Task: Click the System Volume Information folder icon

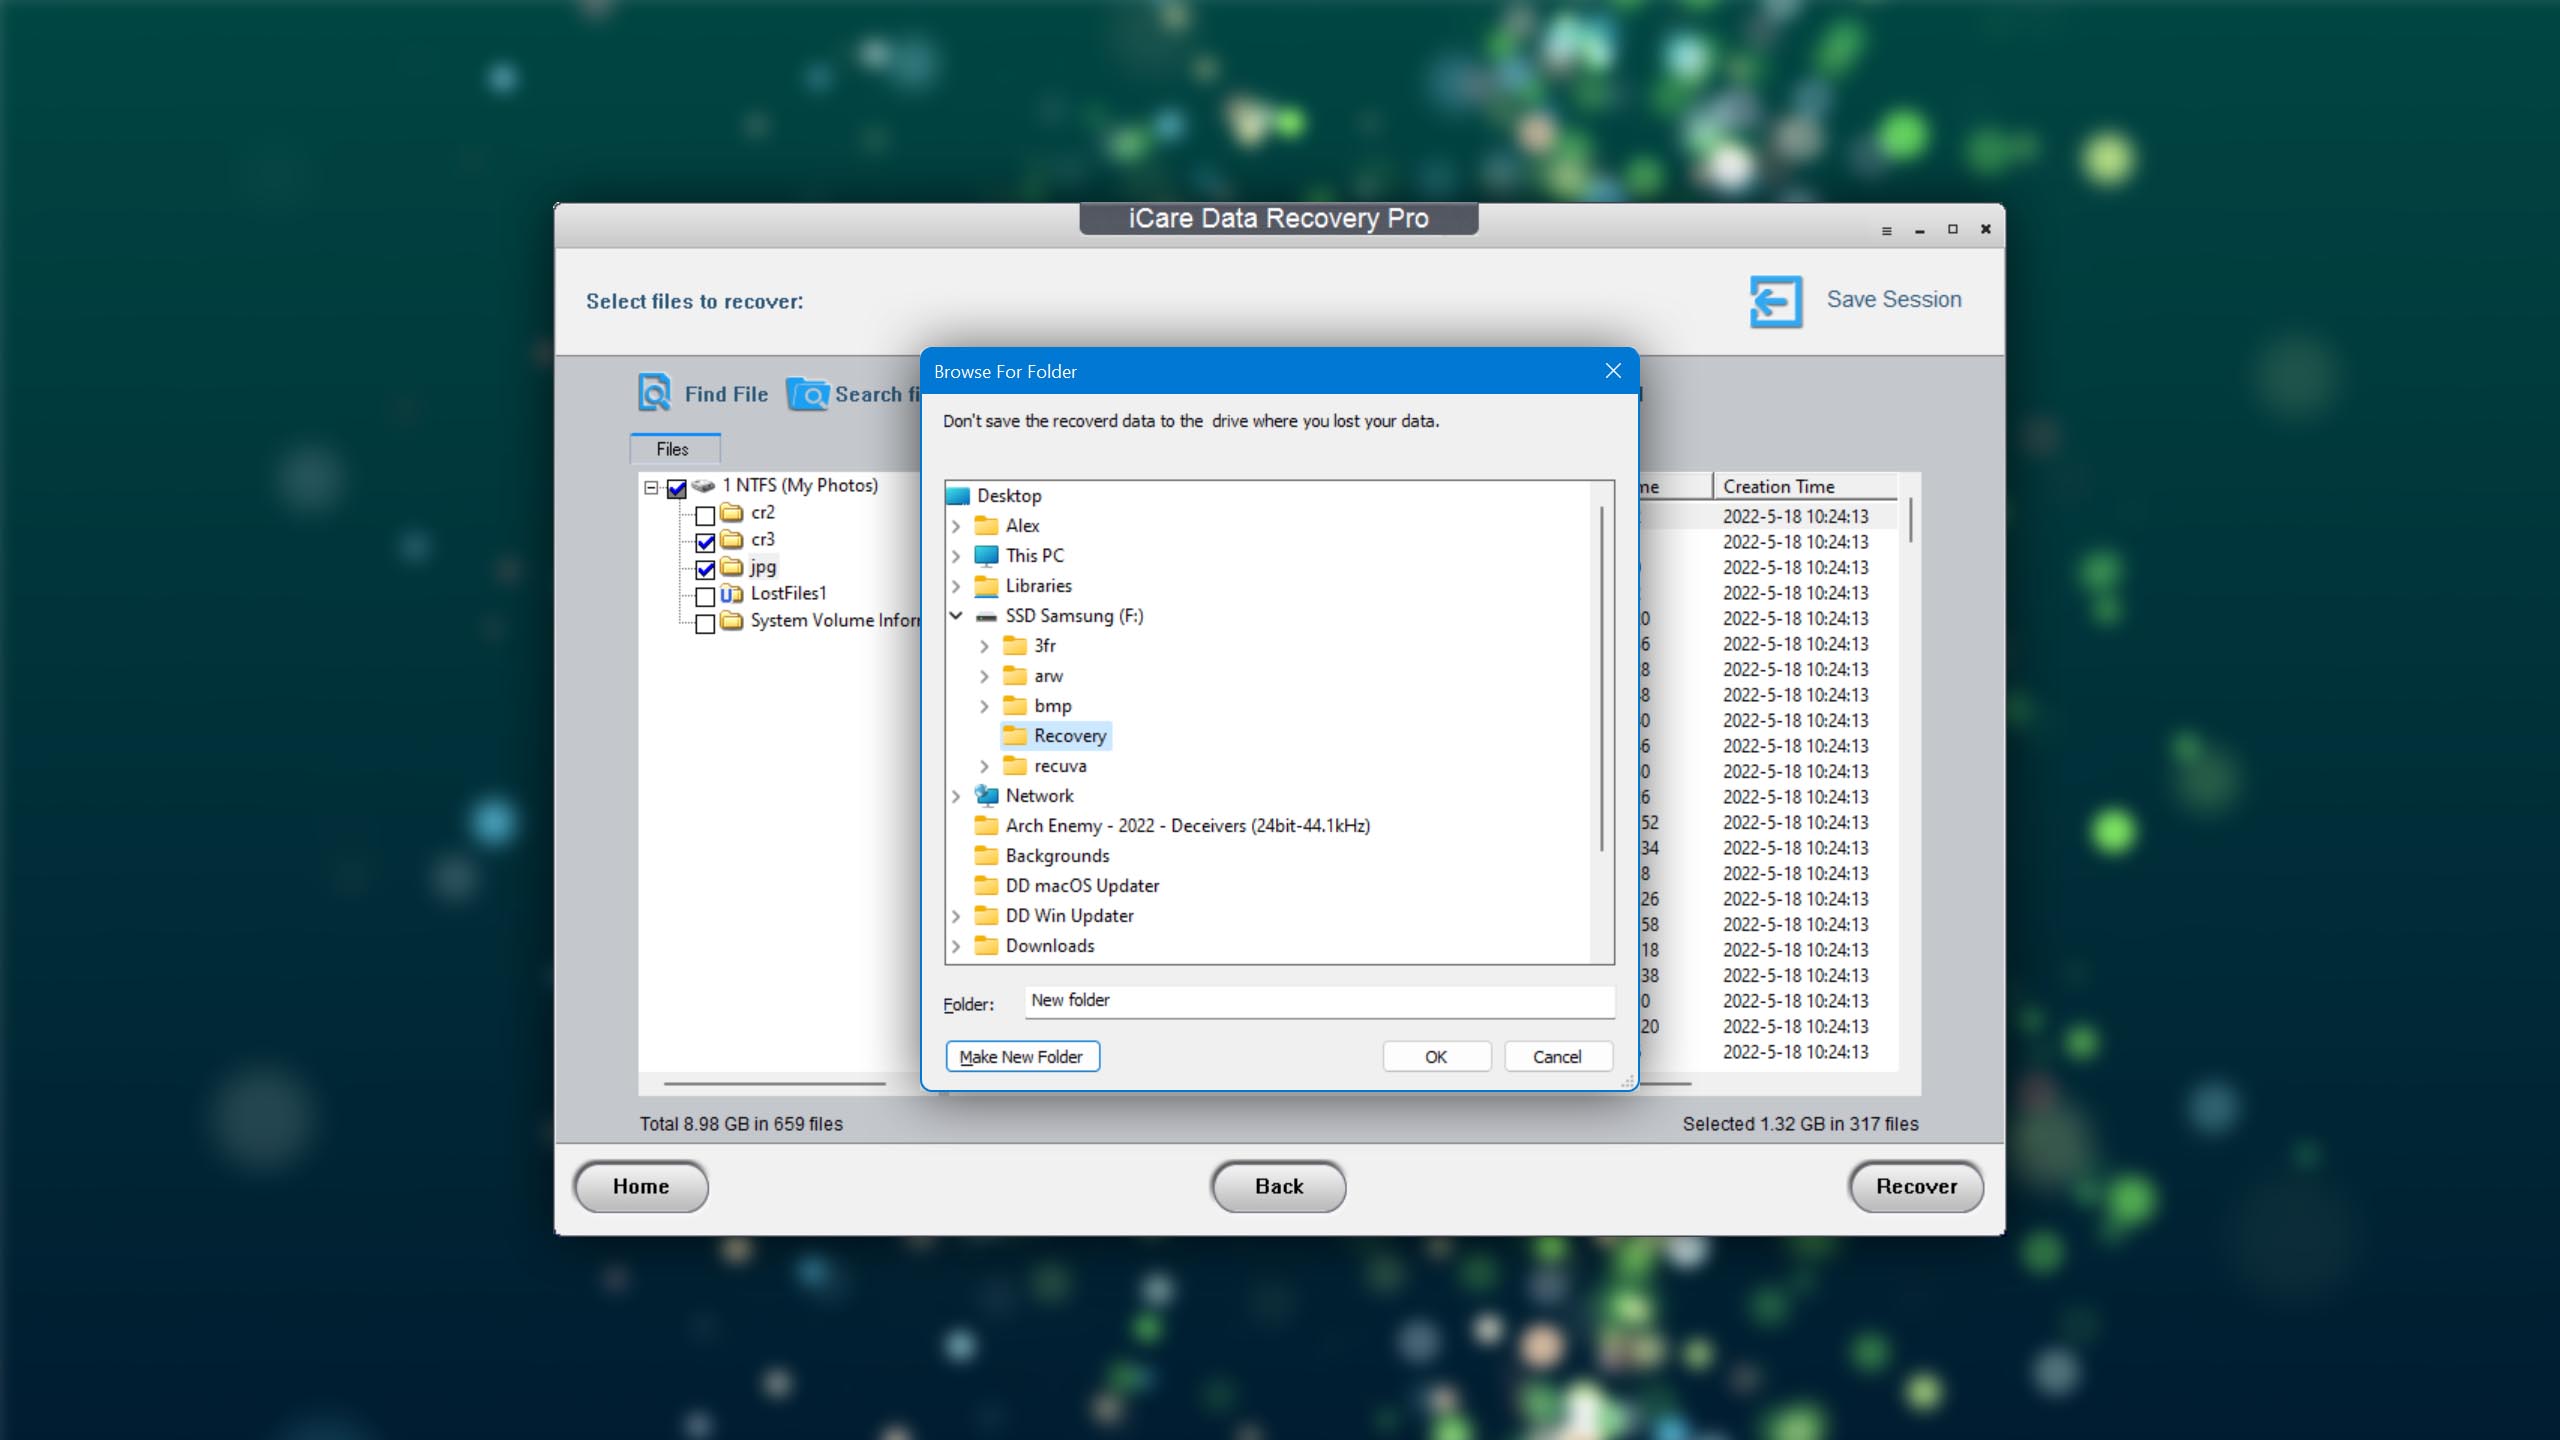Action: [732, 620]
